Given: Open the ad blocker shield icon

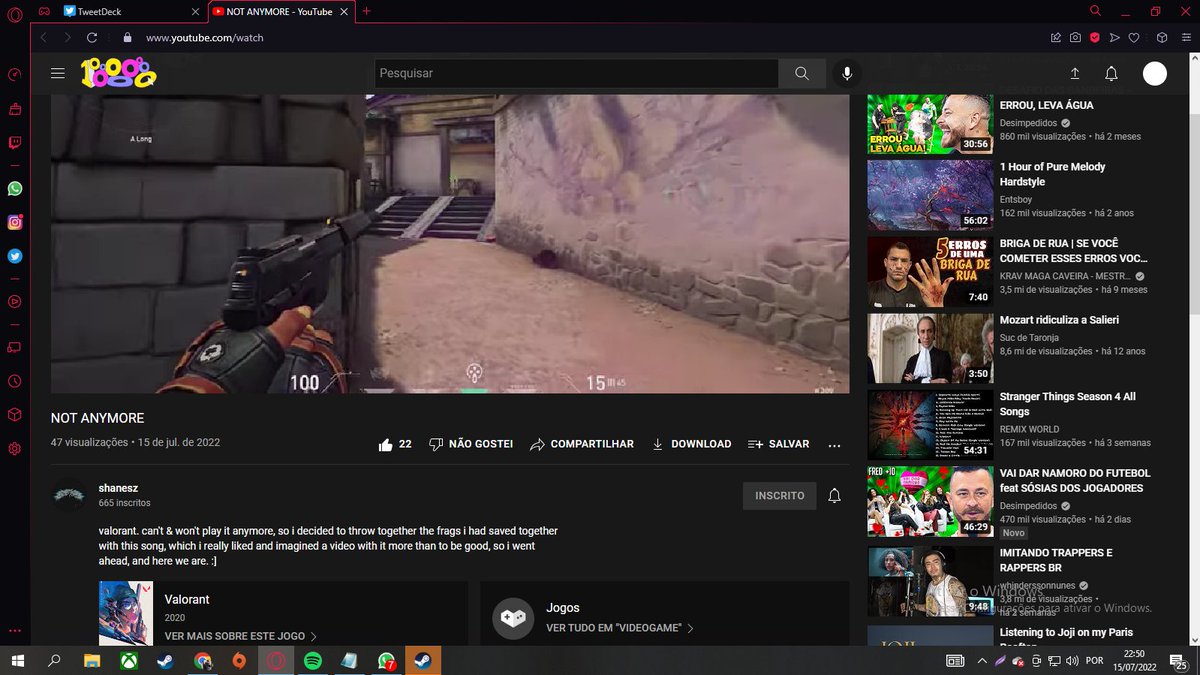Looking at the screenshot, I should 1095,38.
